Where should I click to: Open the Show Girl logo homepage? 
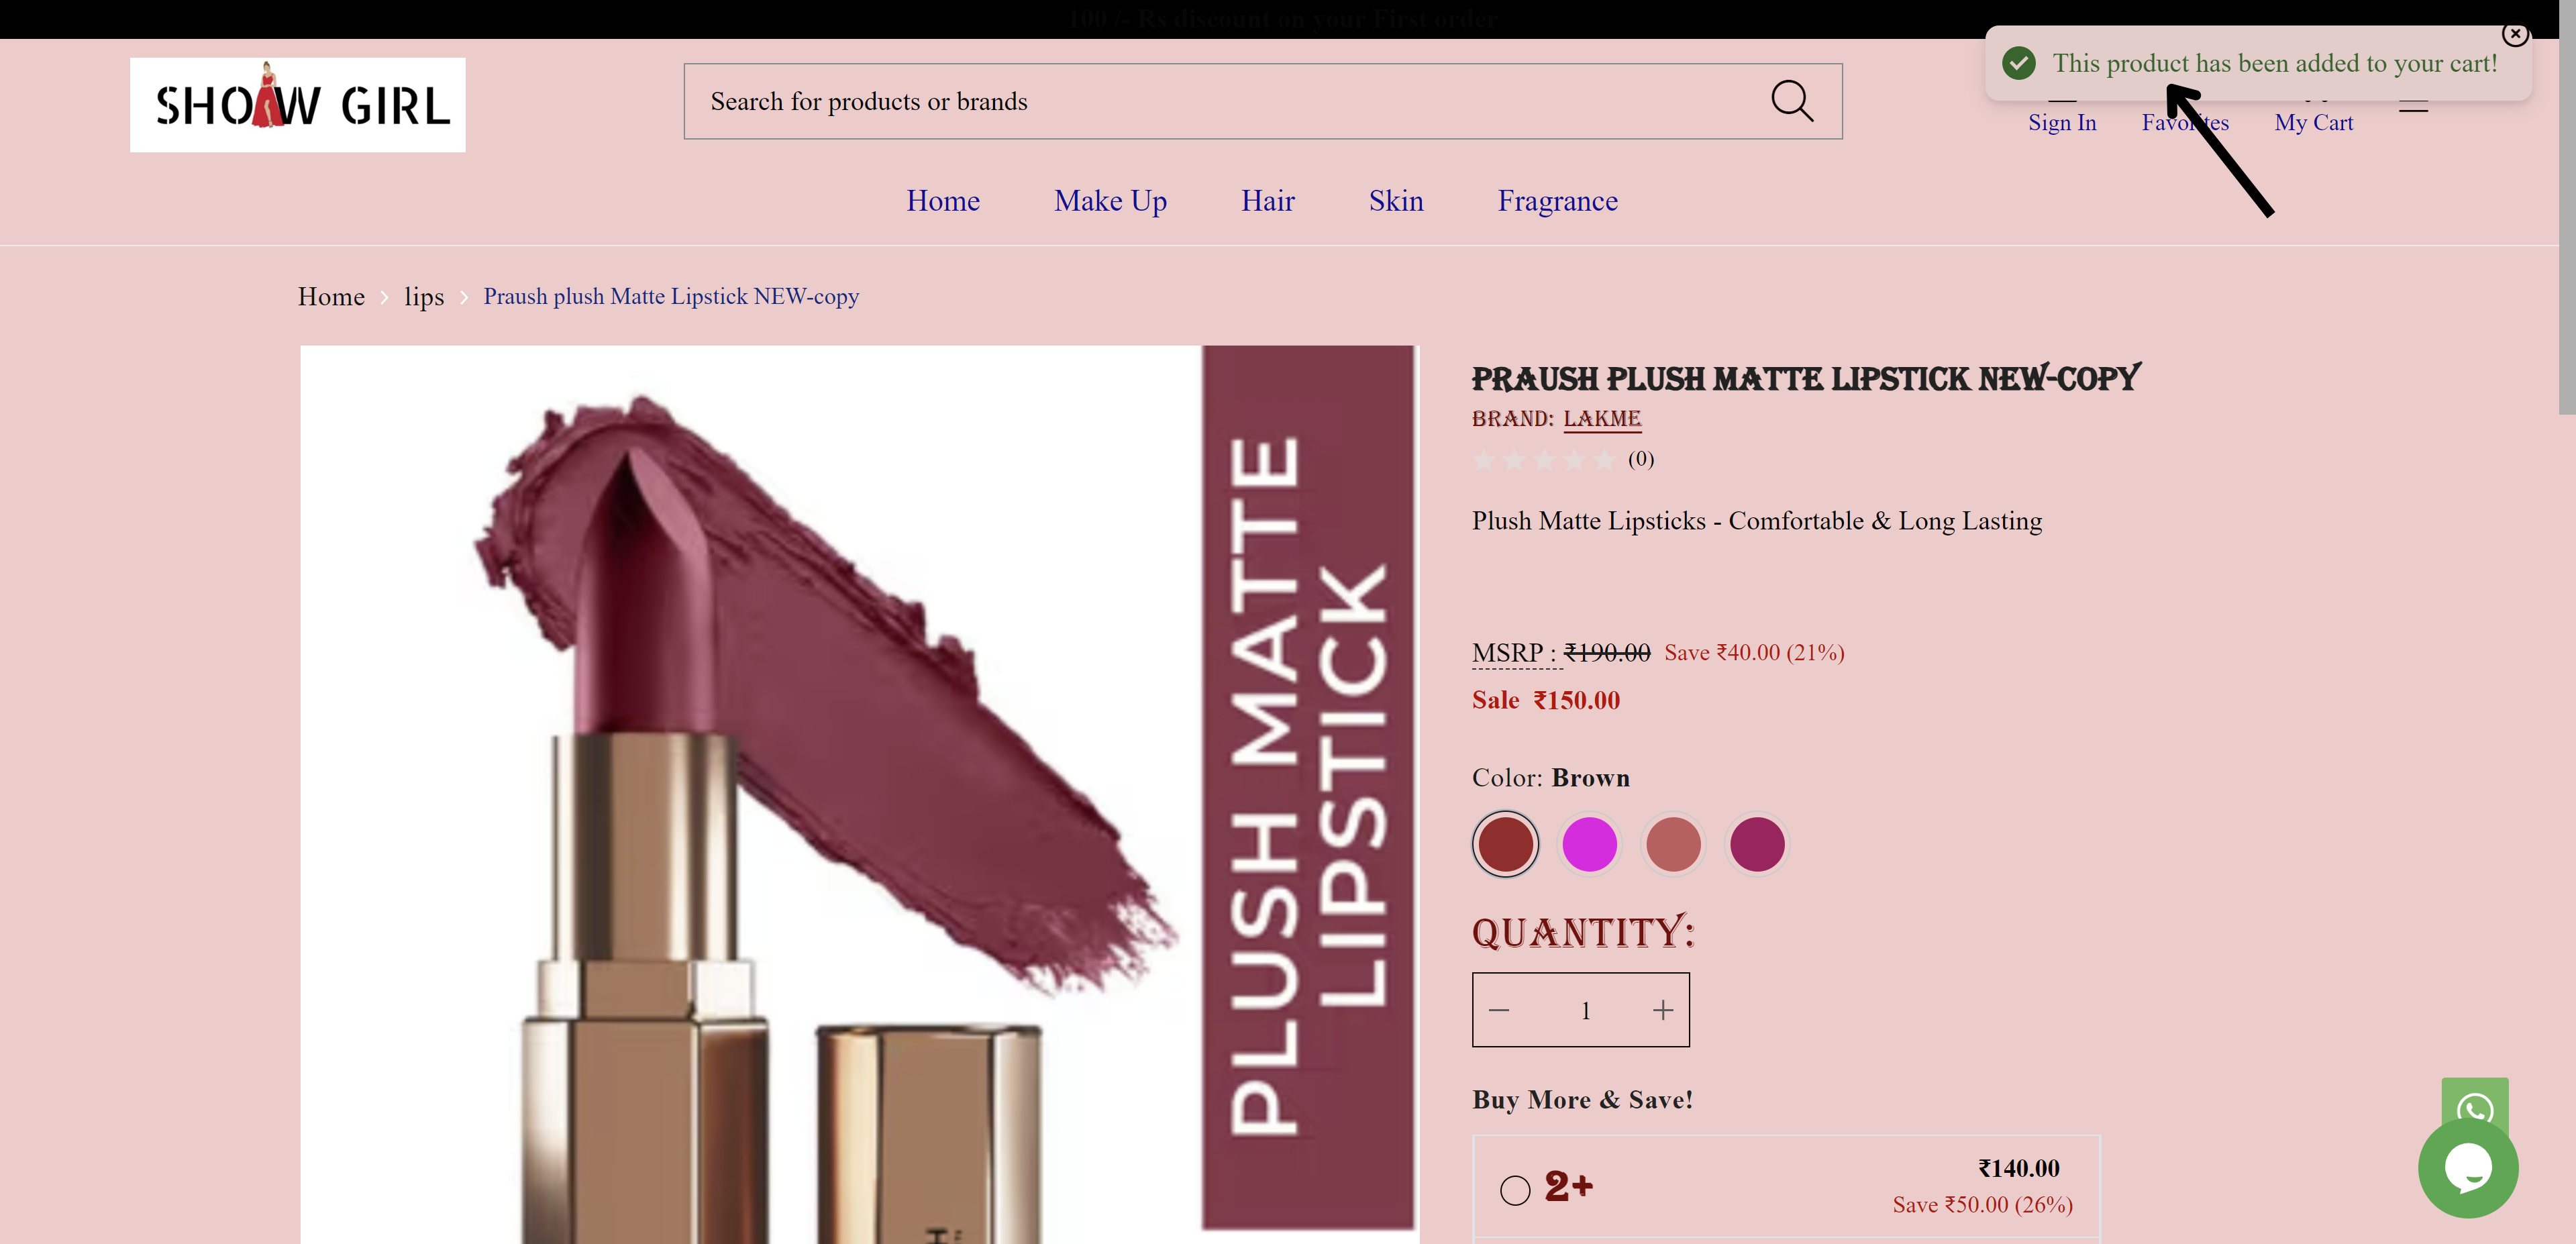coord(297,105)
